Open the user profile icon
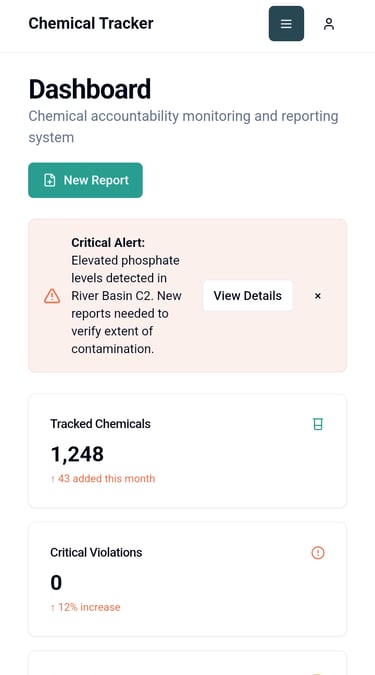 (329, 24)
